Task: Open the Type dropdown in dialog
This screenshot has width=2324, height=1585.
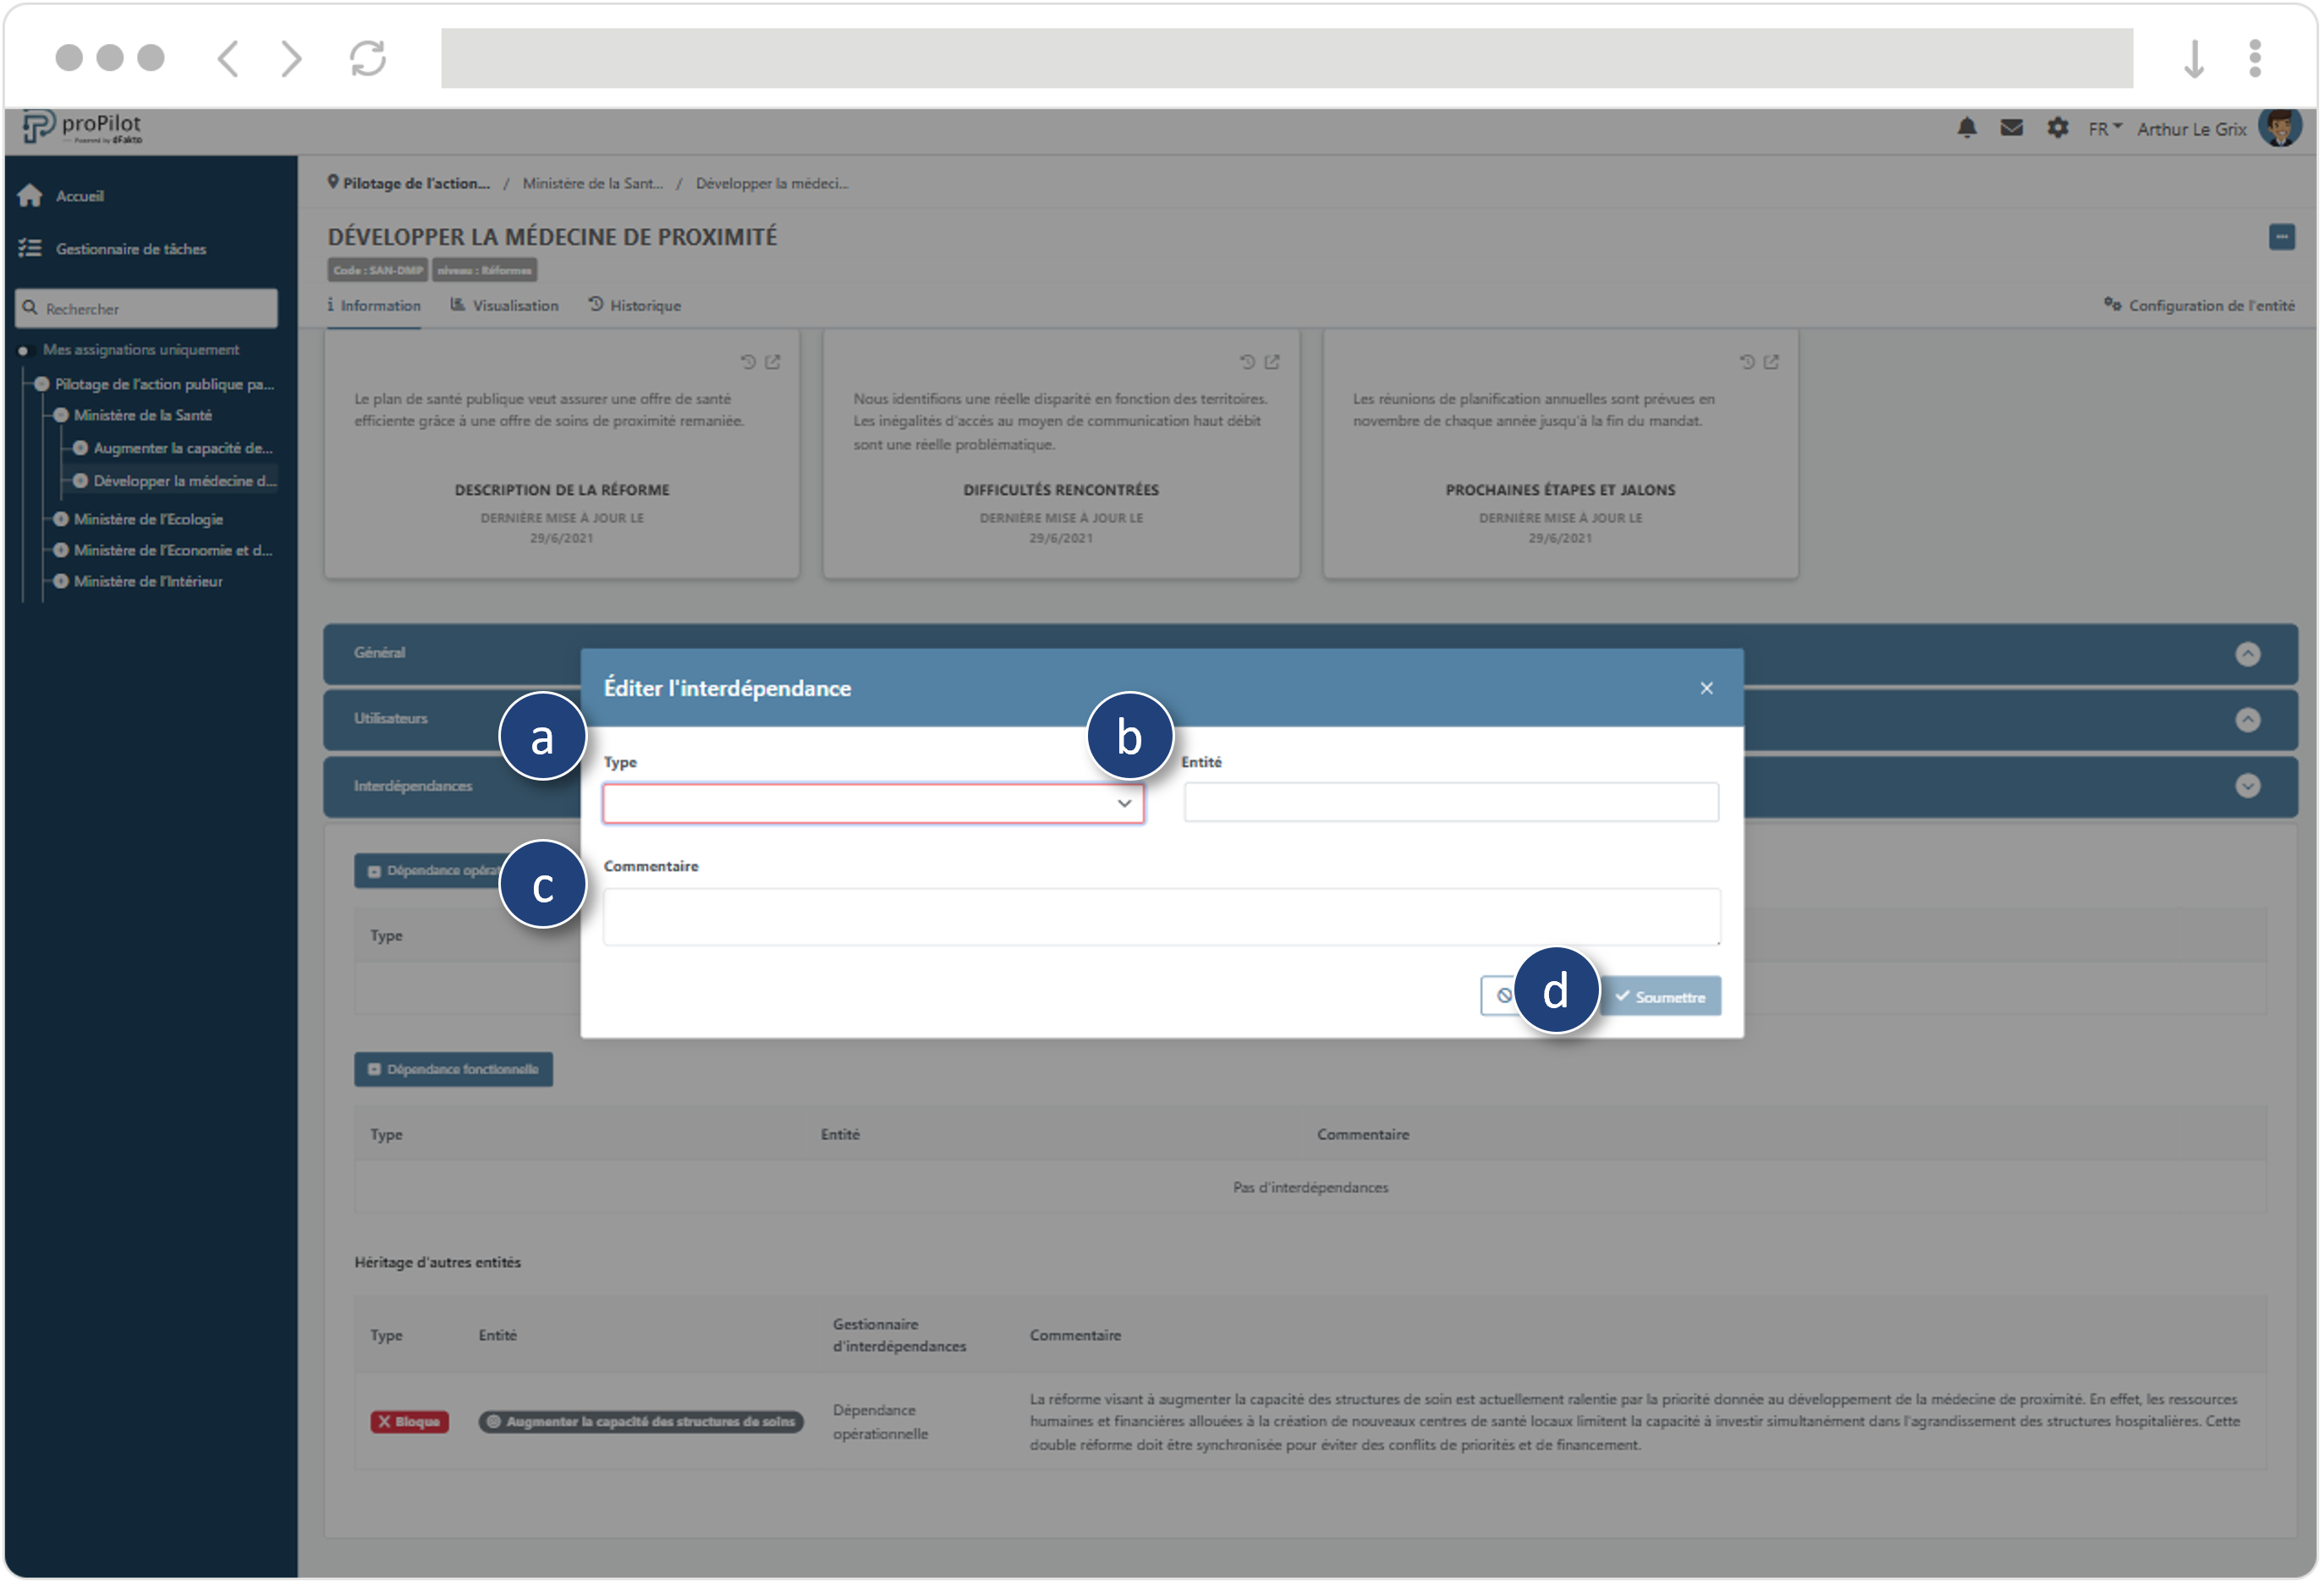Action: 872,803
